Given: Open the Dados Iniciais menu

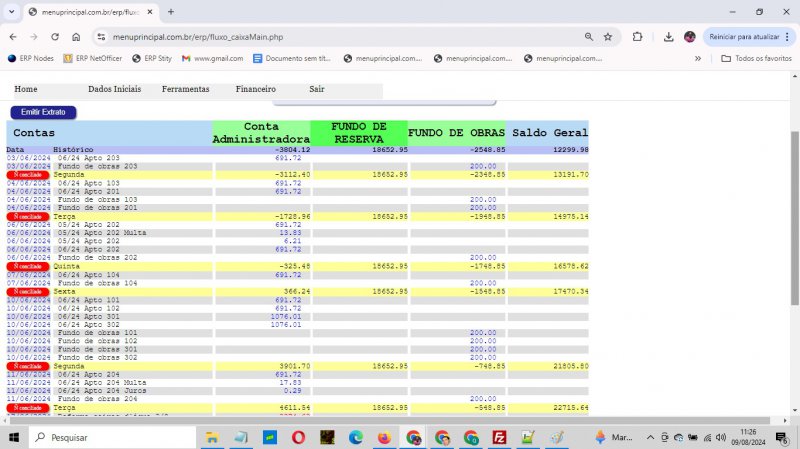Looking at the screenshot, I should click(114, 89).
